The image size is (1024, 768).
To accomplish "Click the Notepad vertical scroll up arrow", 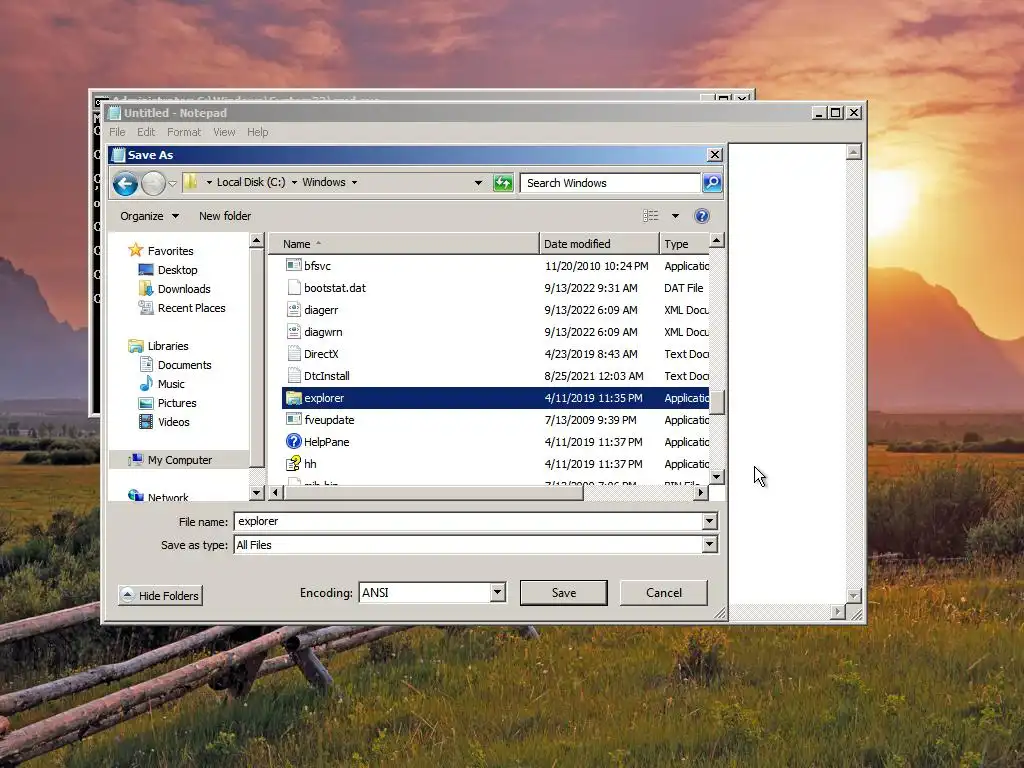I will [854, 152].
